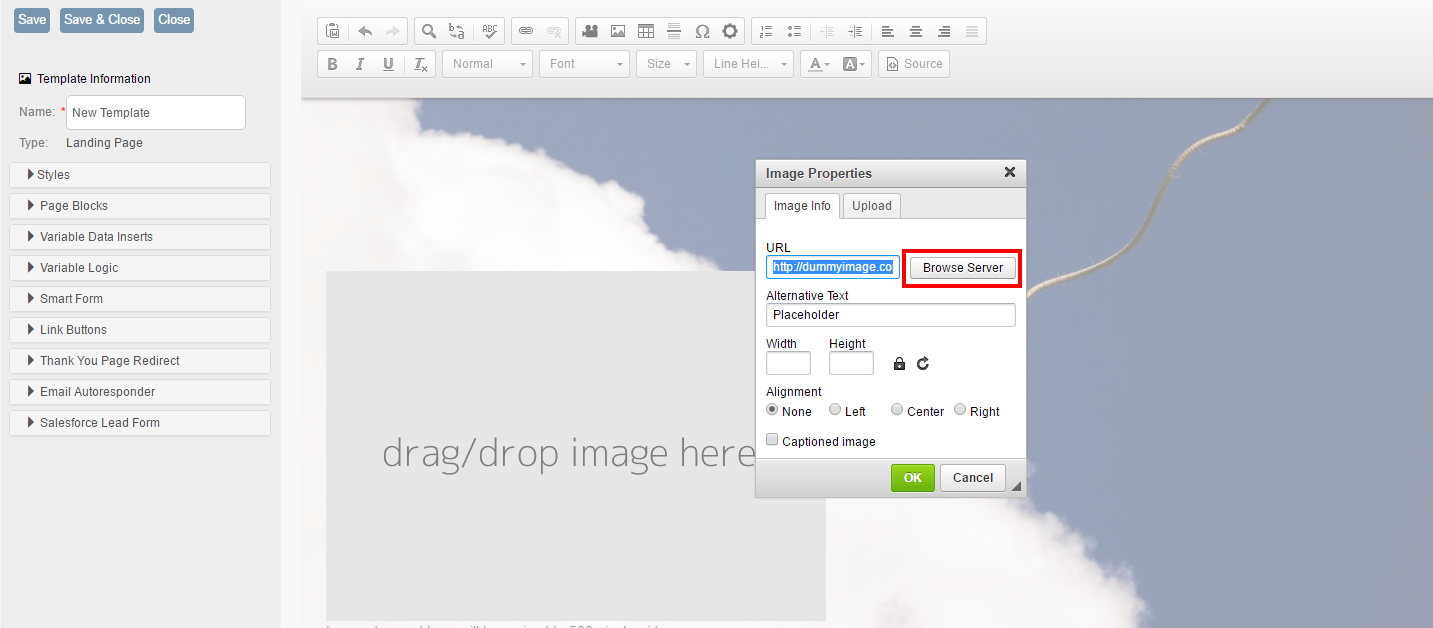Click the Unlink icon
The height and width of the screenshot is (628, 1433).
[x=554, y=31]
